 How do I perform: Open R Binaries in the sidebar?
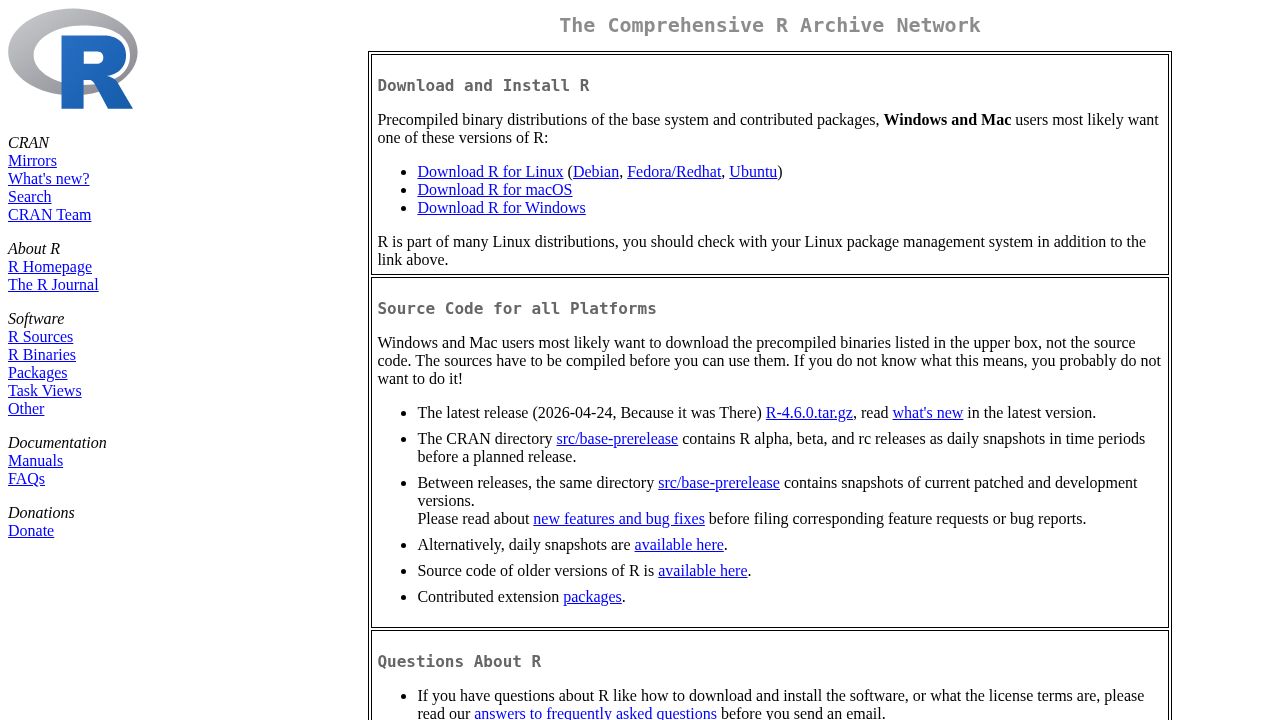[x=42, y=355]
